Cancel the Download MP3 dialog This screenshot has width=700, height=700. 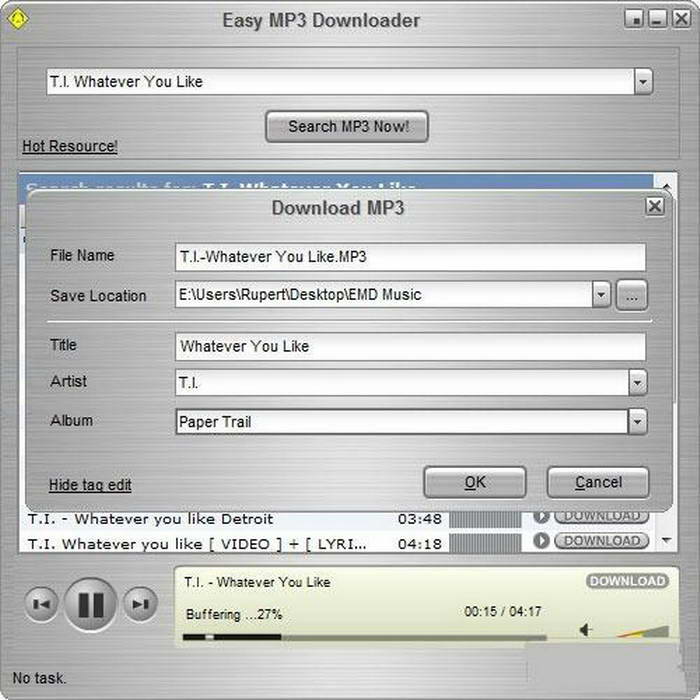point(598,482)
